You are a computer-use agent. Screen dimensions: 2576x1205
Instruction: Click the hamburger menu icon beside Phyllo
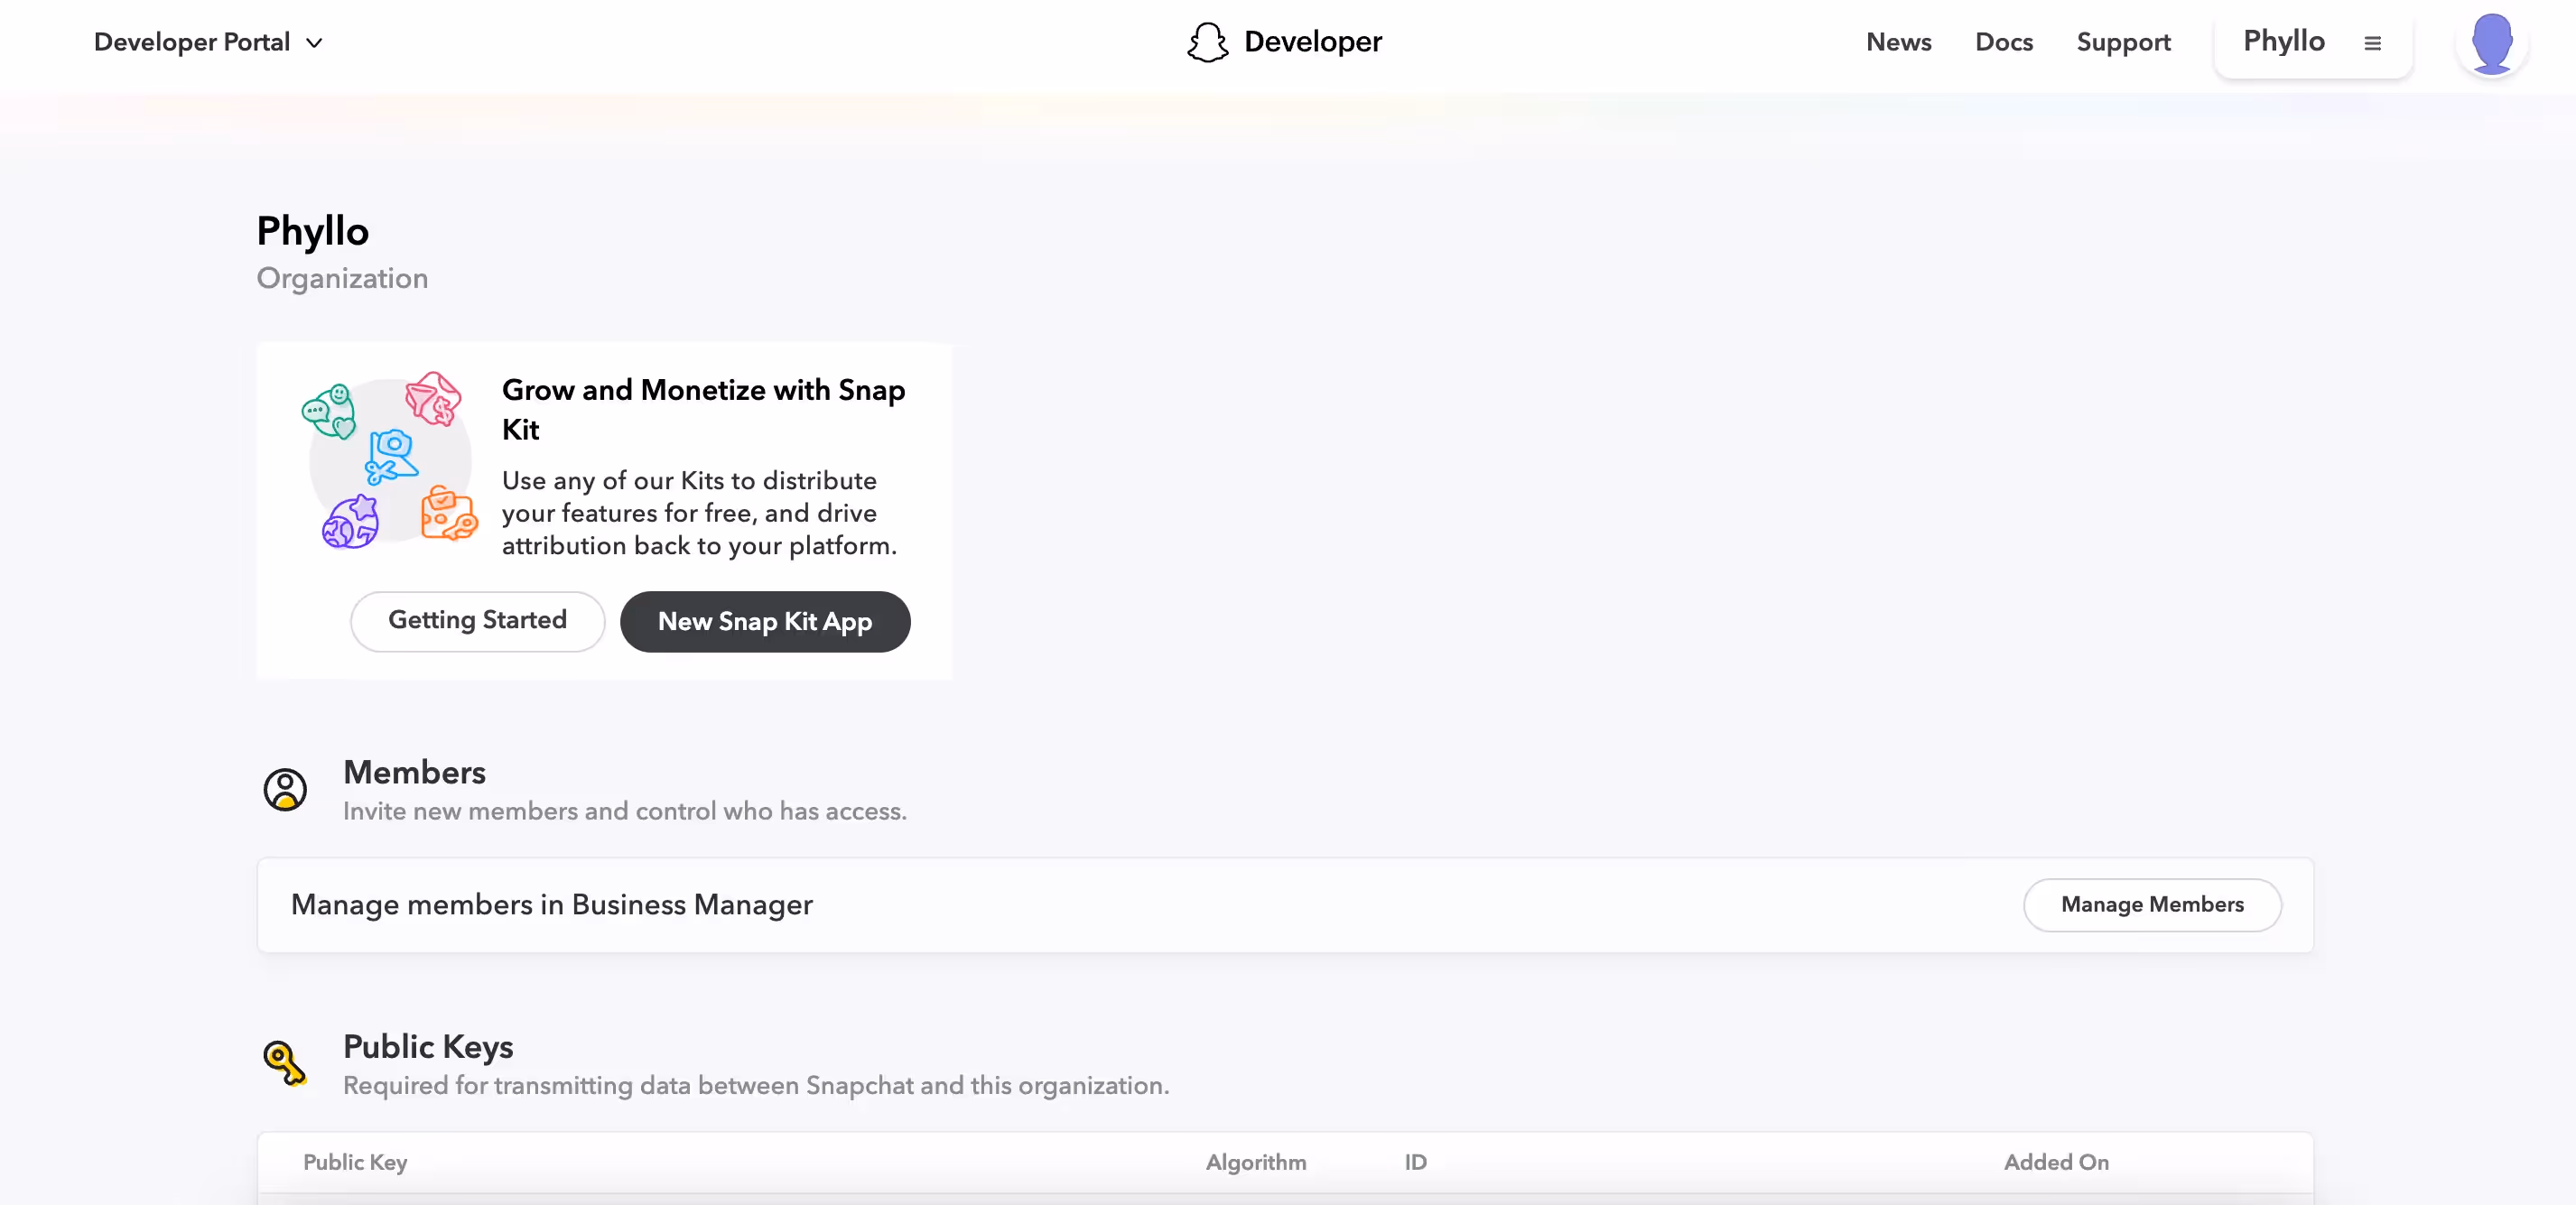point(2372,43)
